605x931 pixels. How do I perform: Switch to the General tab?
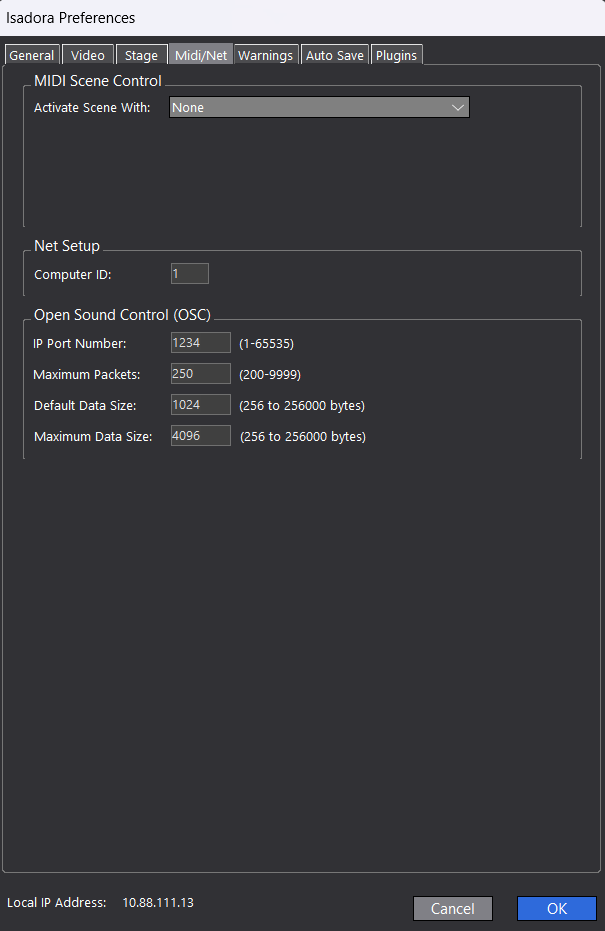tap(32, 55)
